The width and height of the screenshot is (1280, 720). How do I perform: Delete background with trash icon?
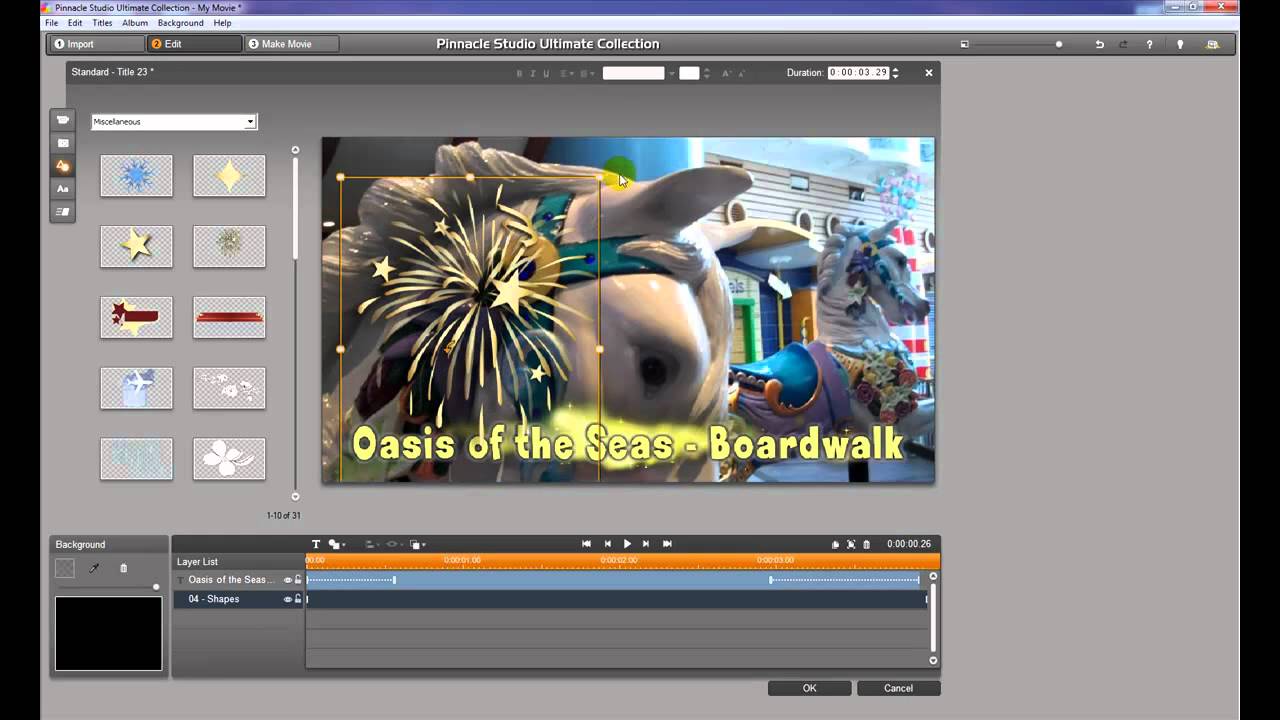(x=124, y=568)
